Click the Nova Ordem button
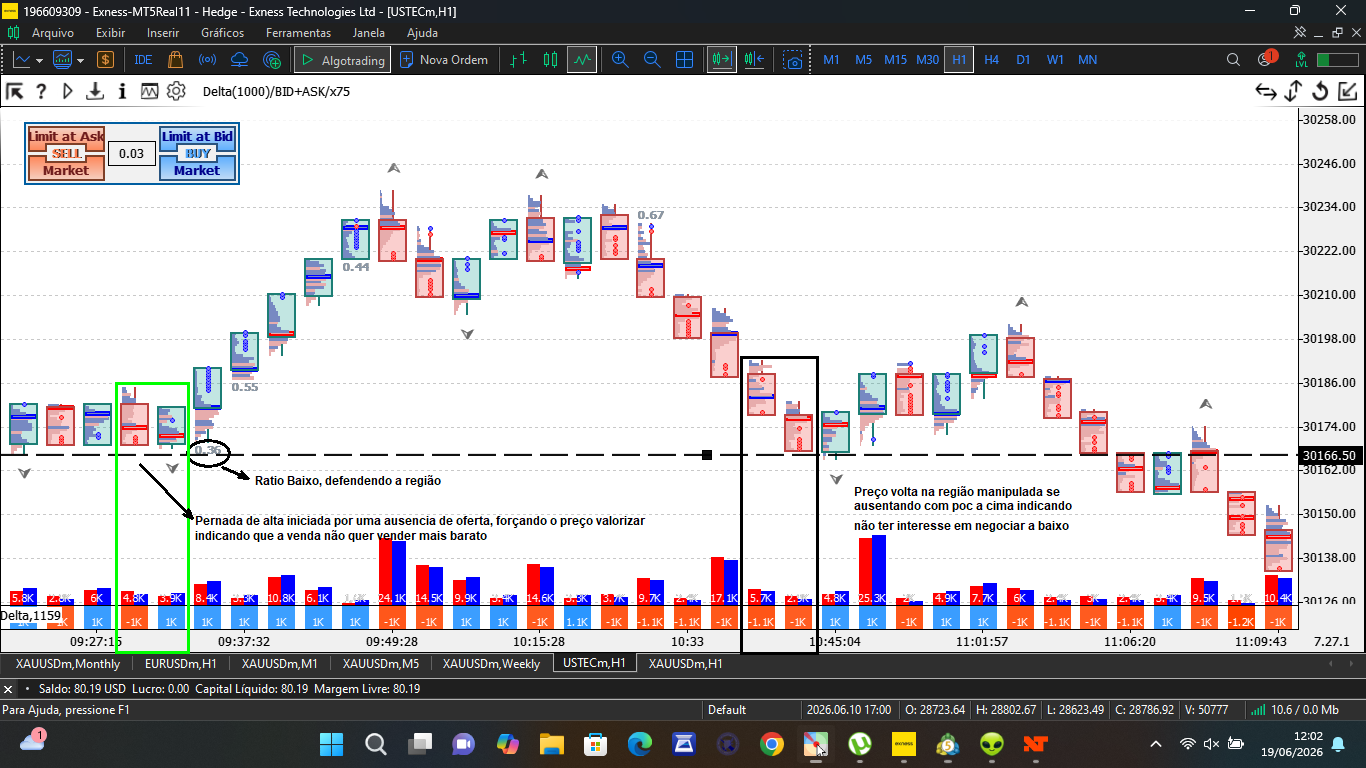1366x768 pixels. (444, 60)
